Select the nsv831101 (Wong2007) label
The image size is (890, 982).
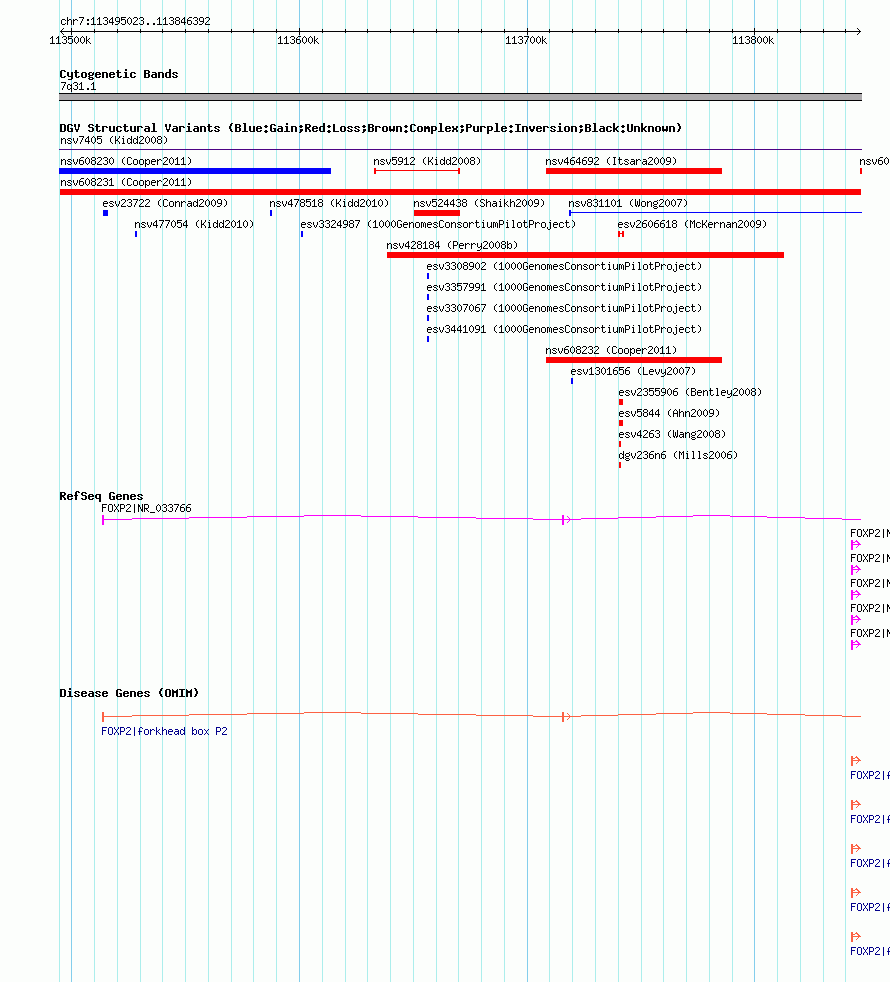click(628, 204)
